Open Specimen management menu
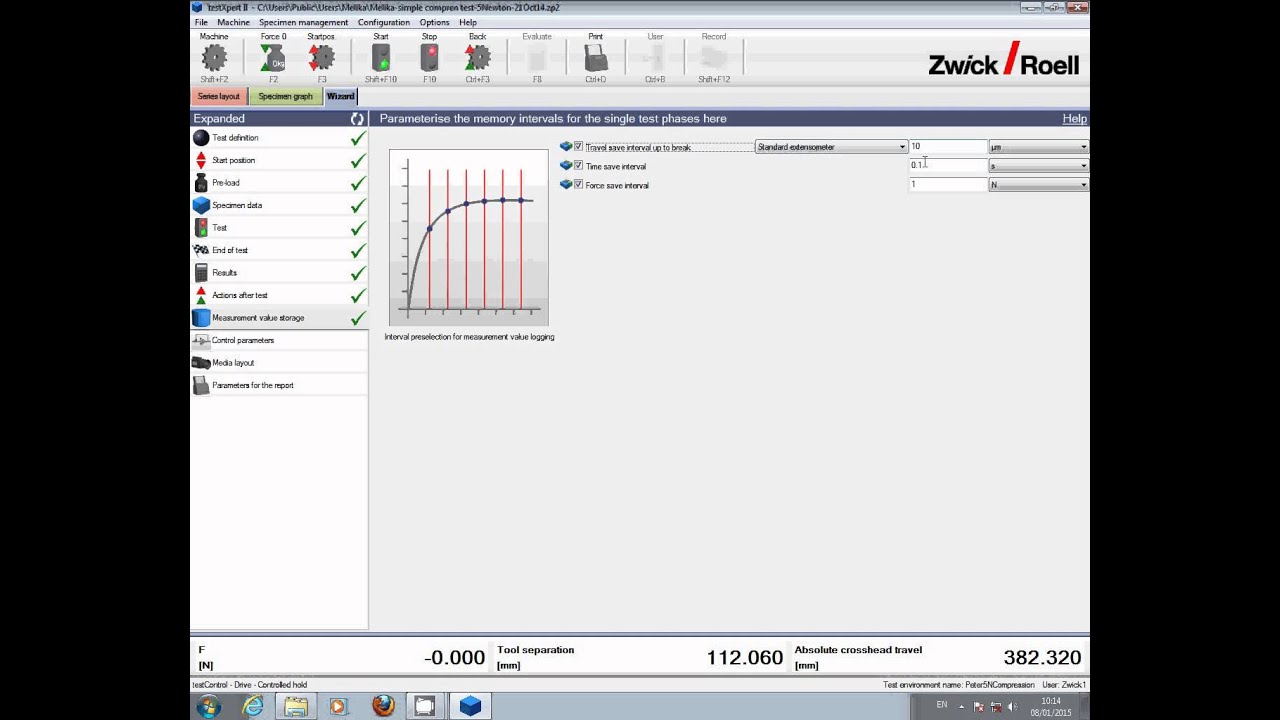 [303, 22]
